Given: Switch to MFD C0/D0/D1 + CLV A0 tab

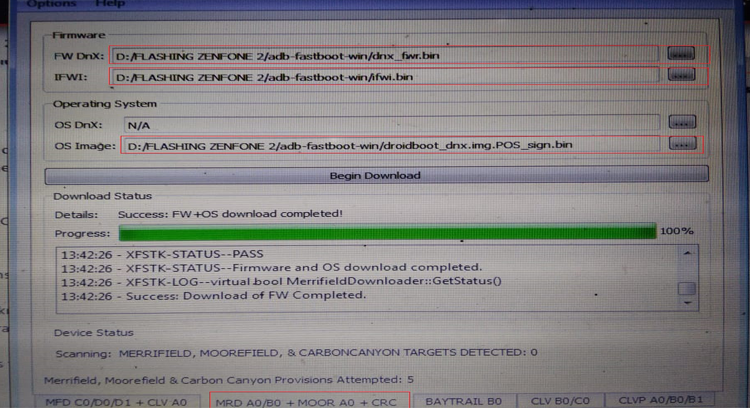Looking at the screenshot, I should click(116, 401).
